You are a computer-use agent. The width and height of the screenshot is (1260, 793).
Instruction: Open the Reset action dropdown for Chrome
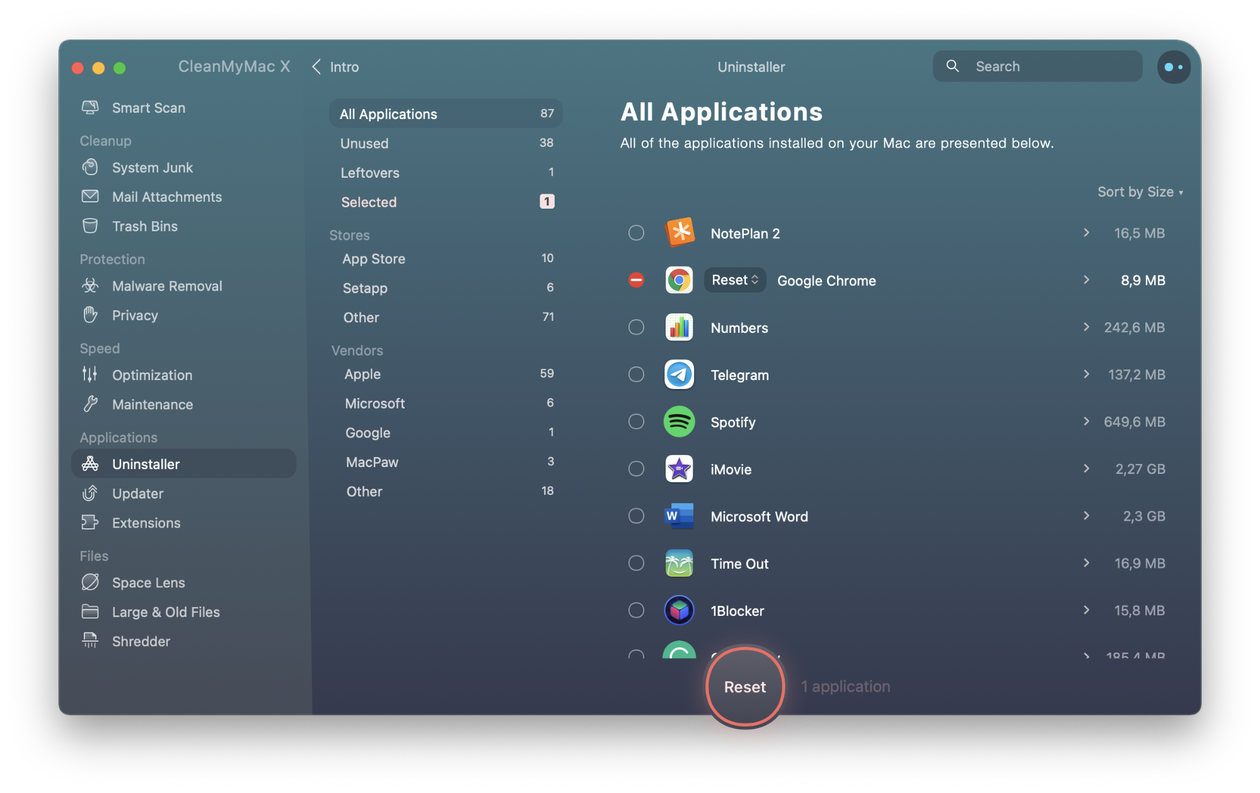pos(735,280)
